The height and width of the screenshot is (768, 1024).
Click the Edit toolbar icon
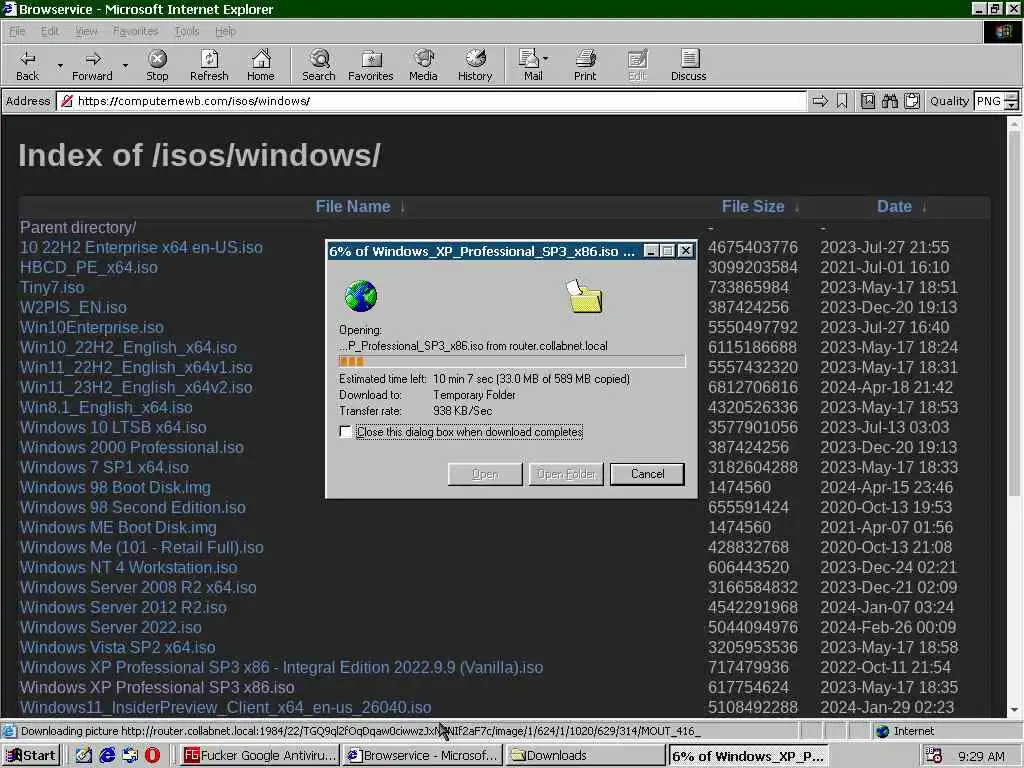tap(637, 65)
